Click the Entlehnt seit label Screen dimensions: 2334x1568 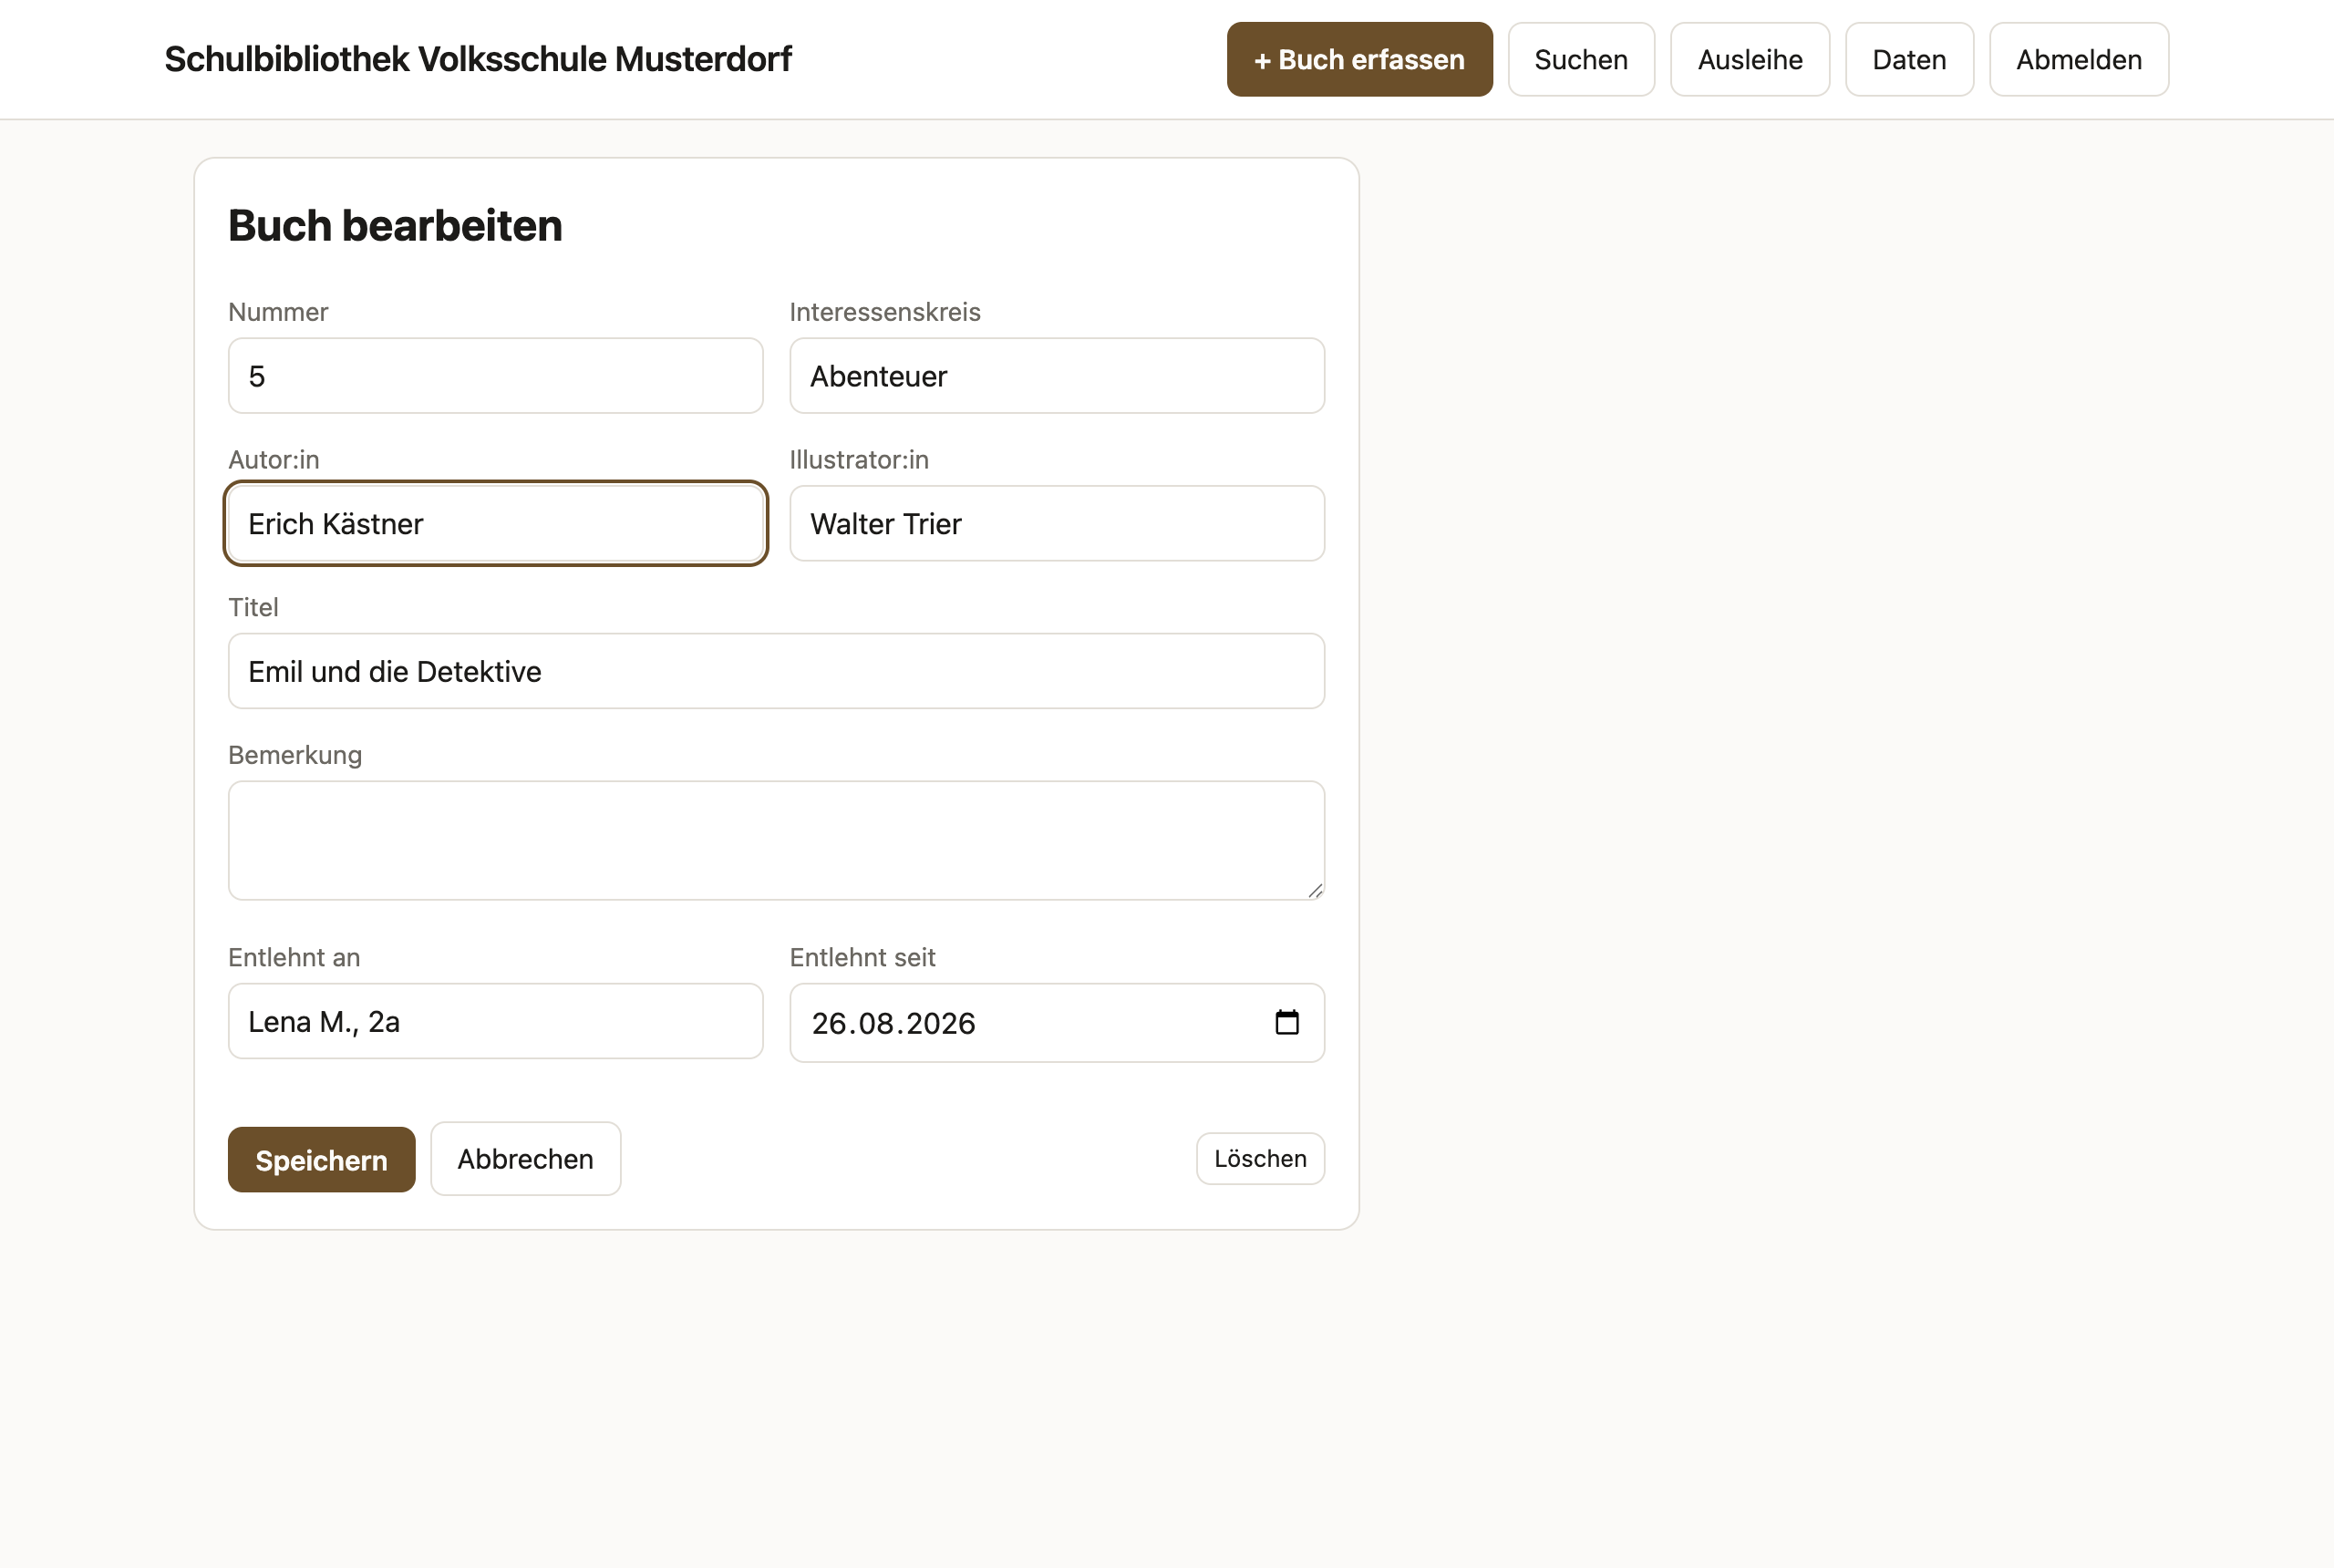[x=862, y=958]
